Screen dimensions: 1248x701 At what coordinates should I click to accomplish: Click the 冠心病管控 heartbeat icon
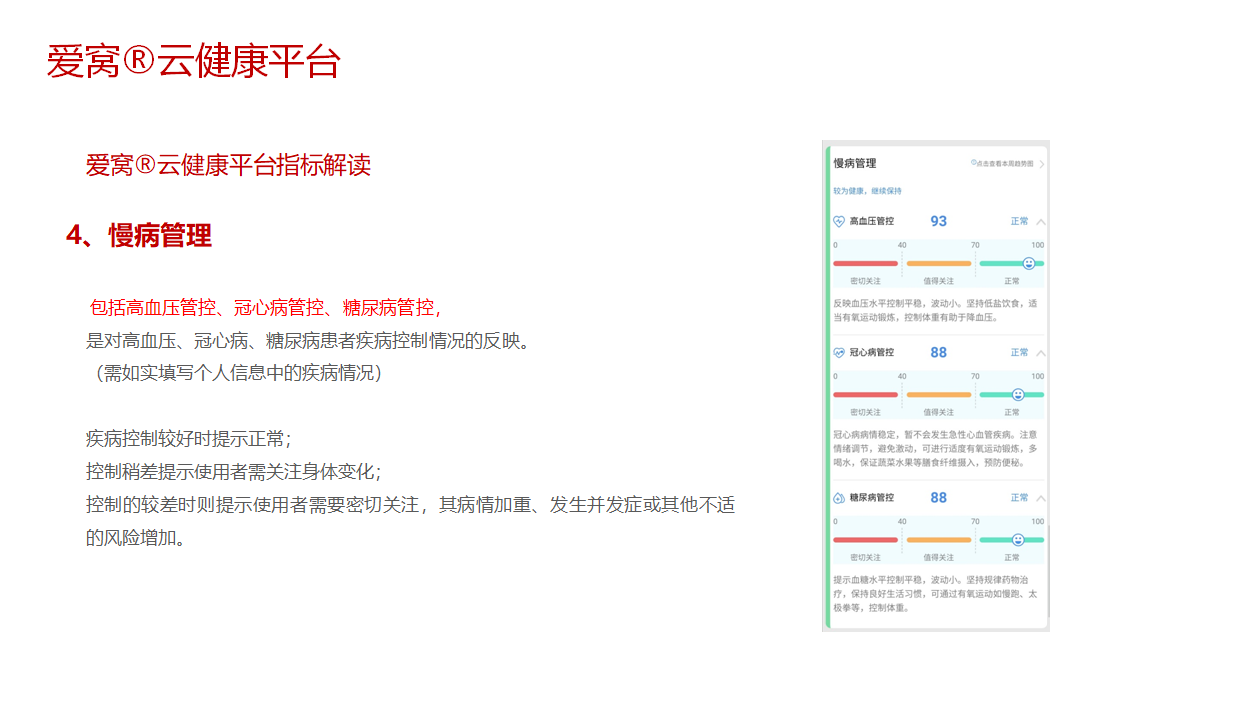coord(839,353)
